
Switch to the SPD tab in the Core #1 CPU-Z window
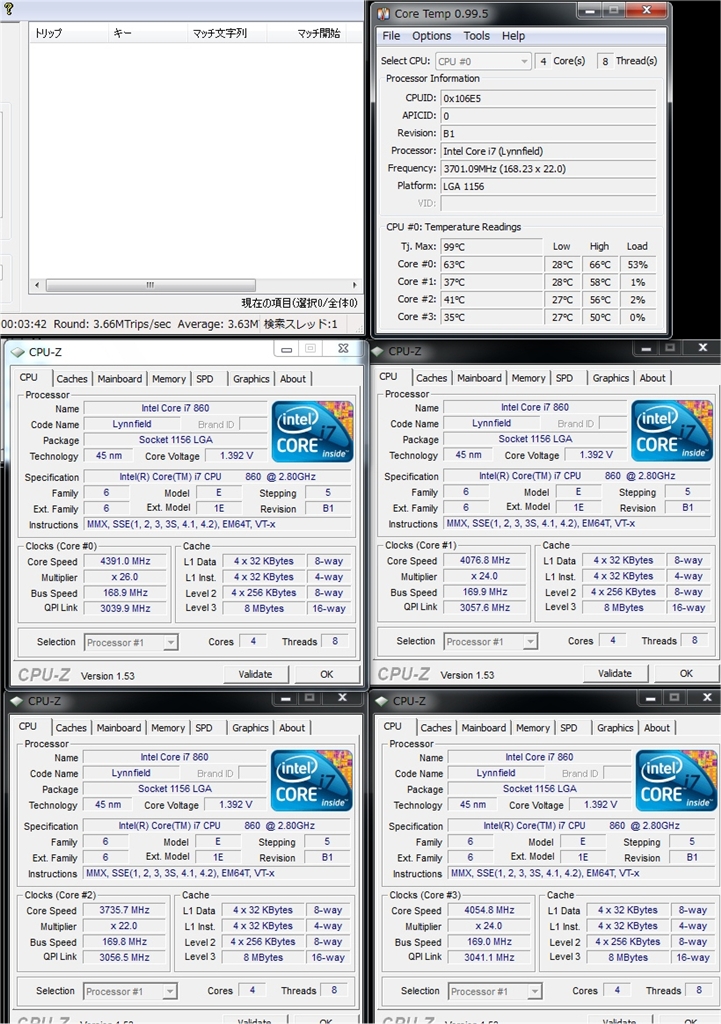[x=564, y=378]
